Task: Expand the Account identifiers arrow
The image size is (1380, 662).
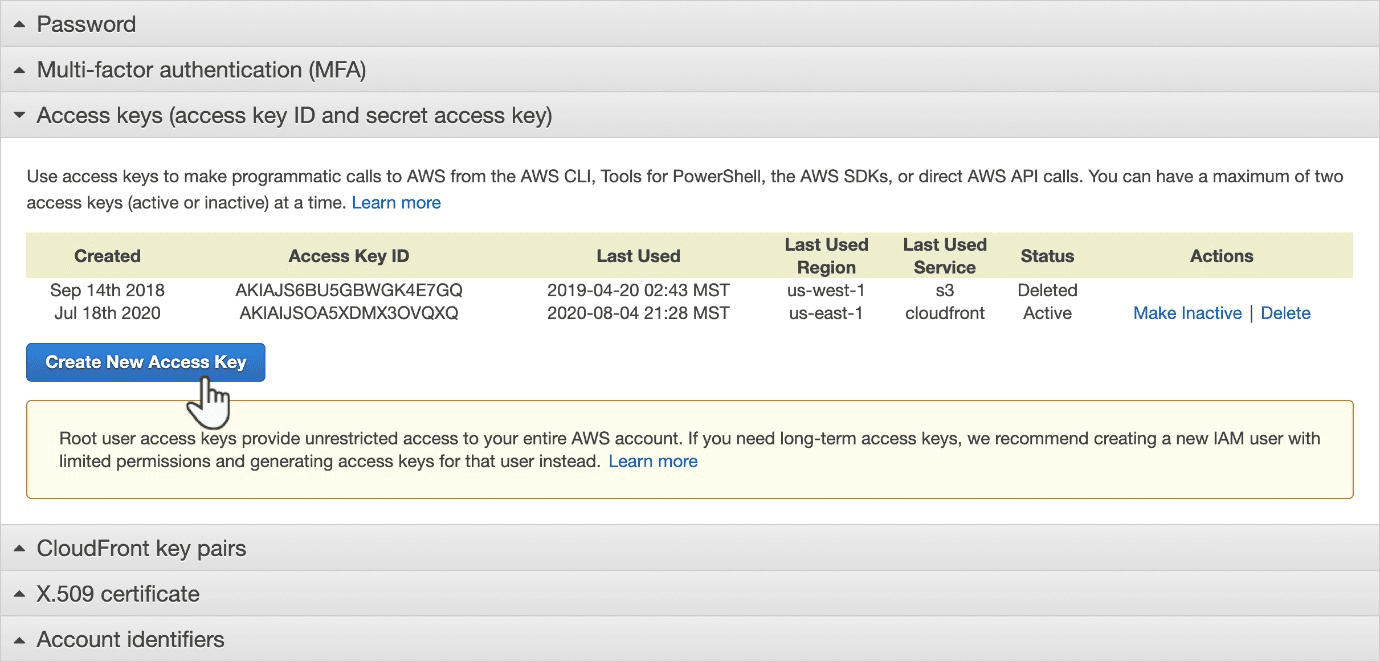Action: (x=19, y=640)
